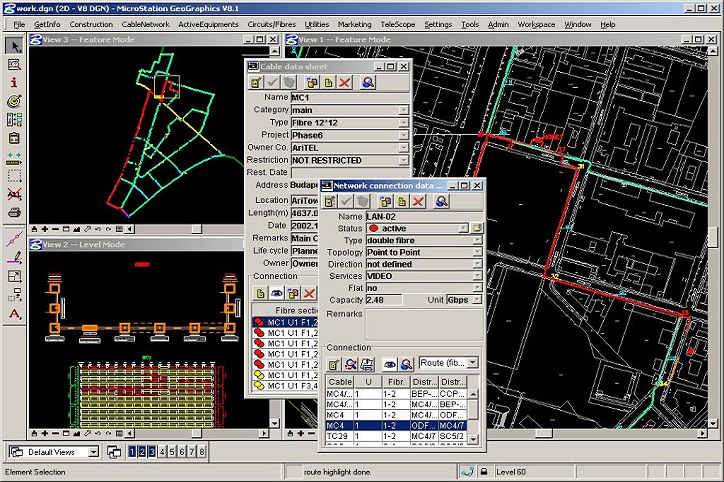Viewport: 724px width, 482px height.
Task: Click copy icon in Network connection data toolbar
Action: coord(386,201)
